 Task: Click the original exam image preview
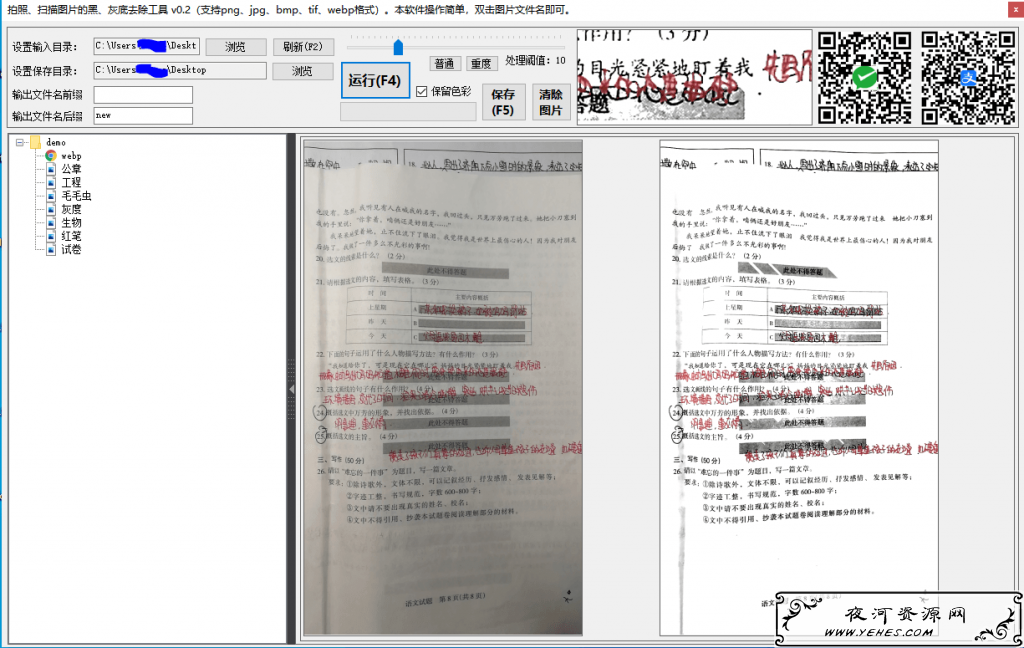(x=443, y=387)
